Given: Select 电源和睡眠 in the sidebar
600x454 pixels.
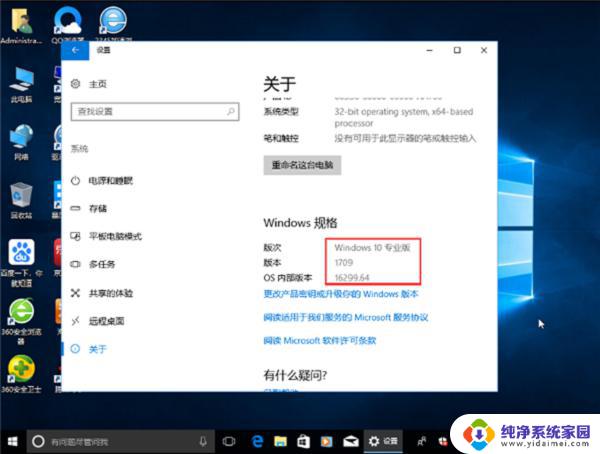Looking at the screenshot, I should 110,180.
